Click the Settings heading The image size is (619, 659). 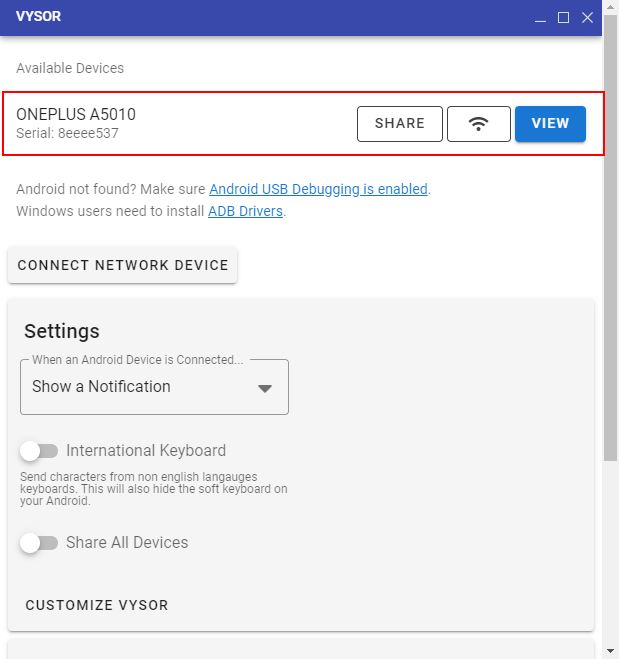(62, 331)
